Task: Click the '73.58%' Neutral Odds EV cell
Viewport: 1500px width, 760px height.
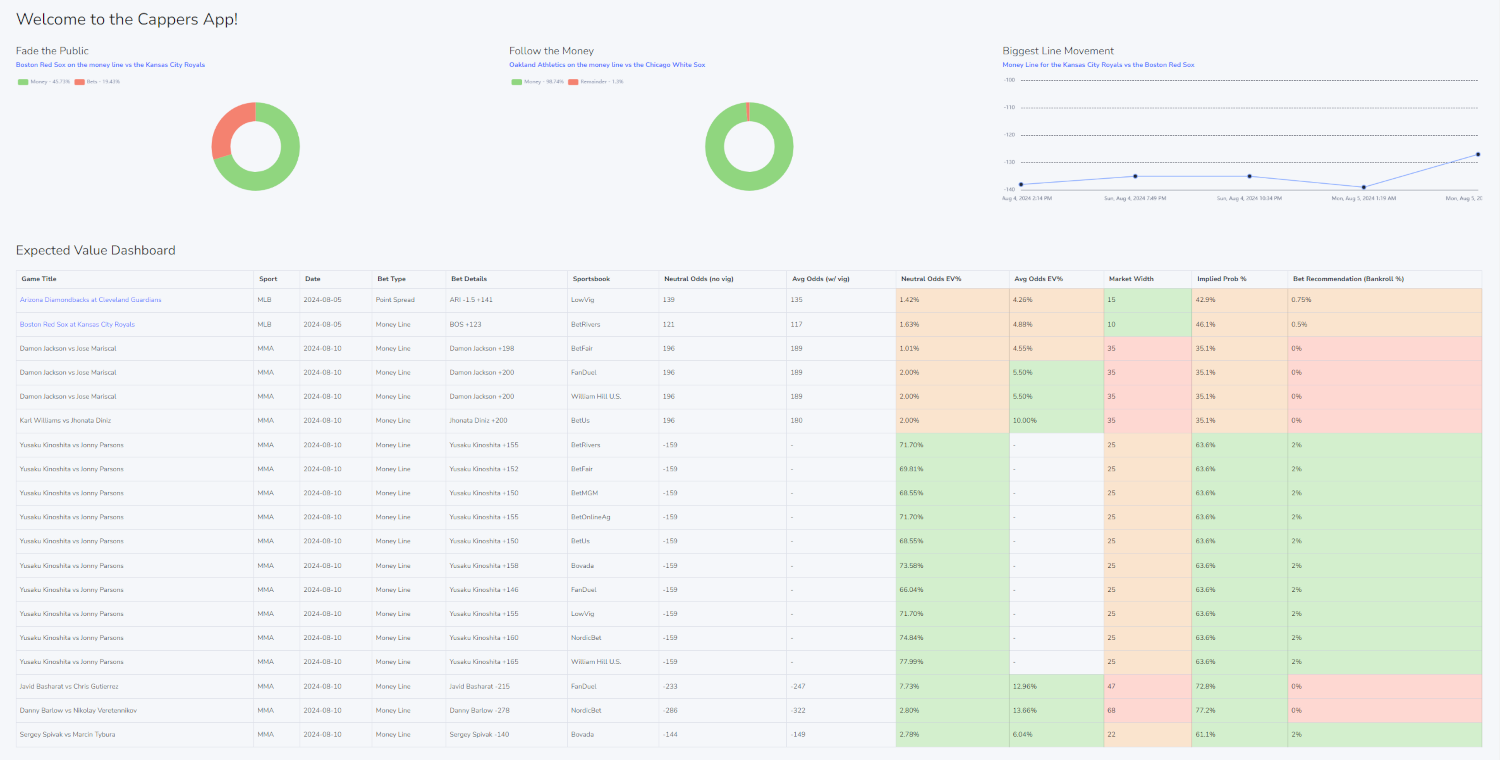Action: (x=953, y=565)
